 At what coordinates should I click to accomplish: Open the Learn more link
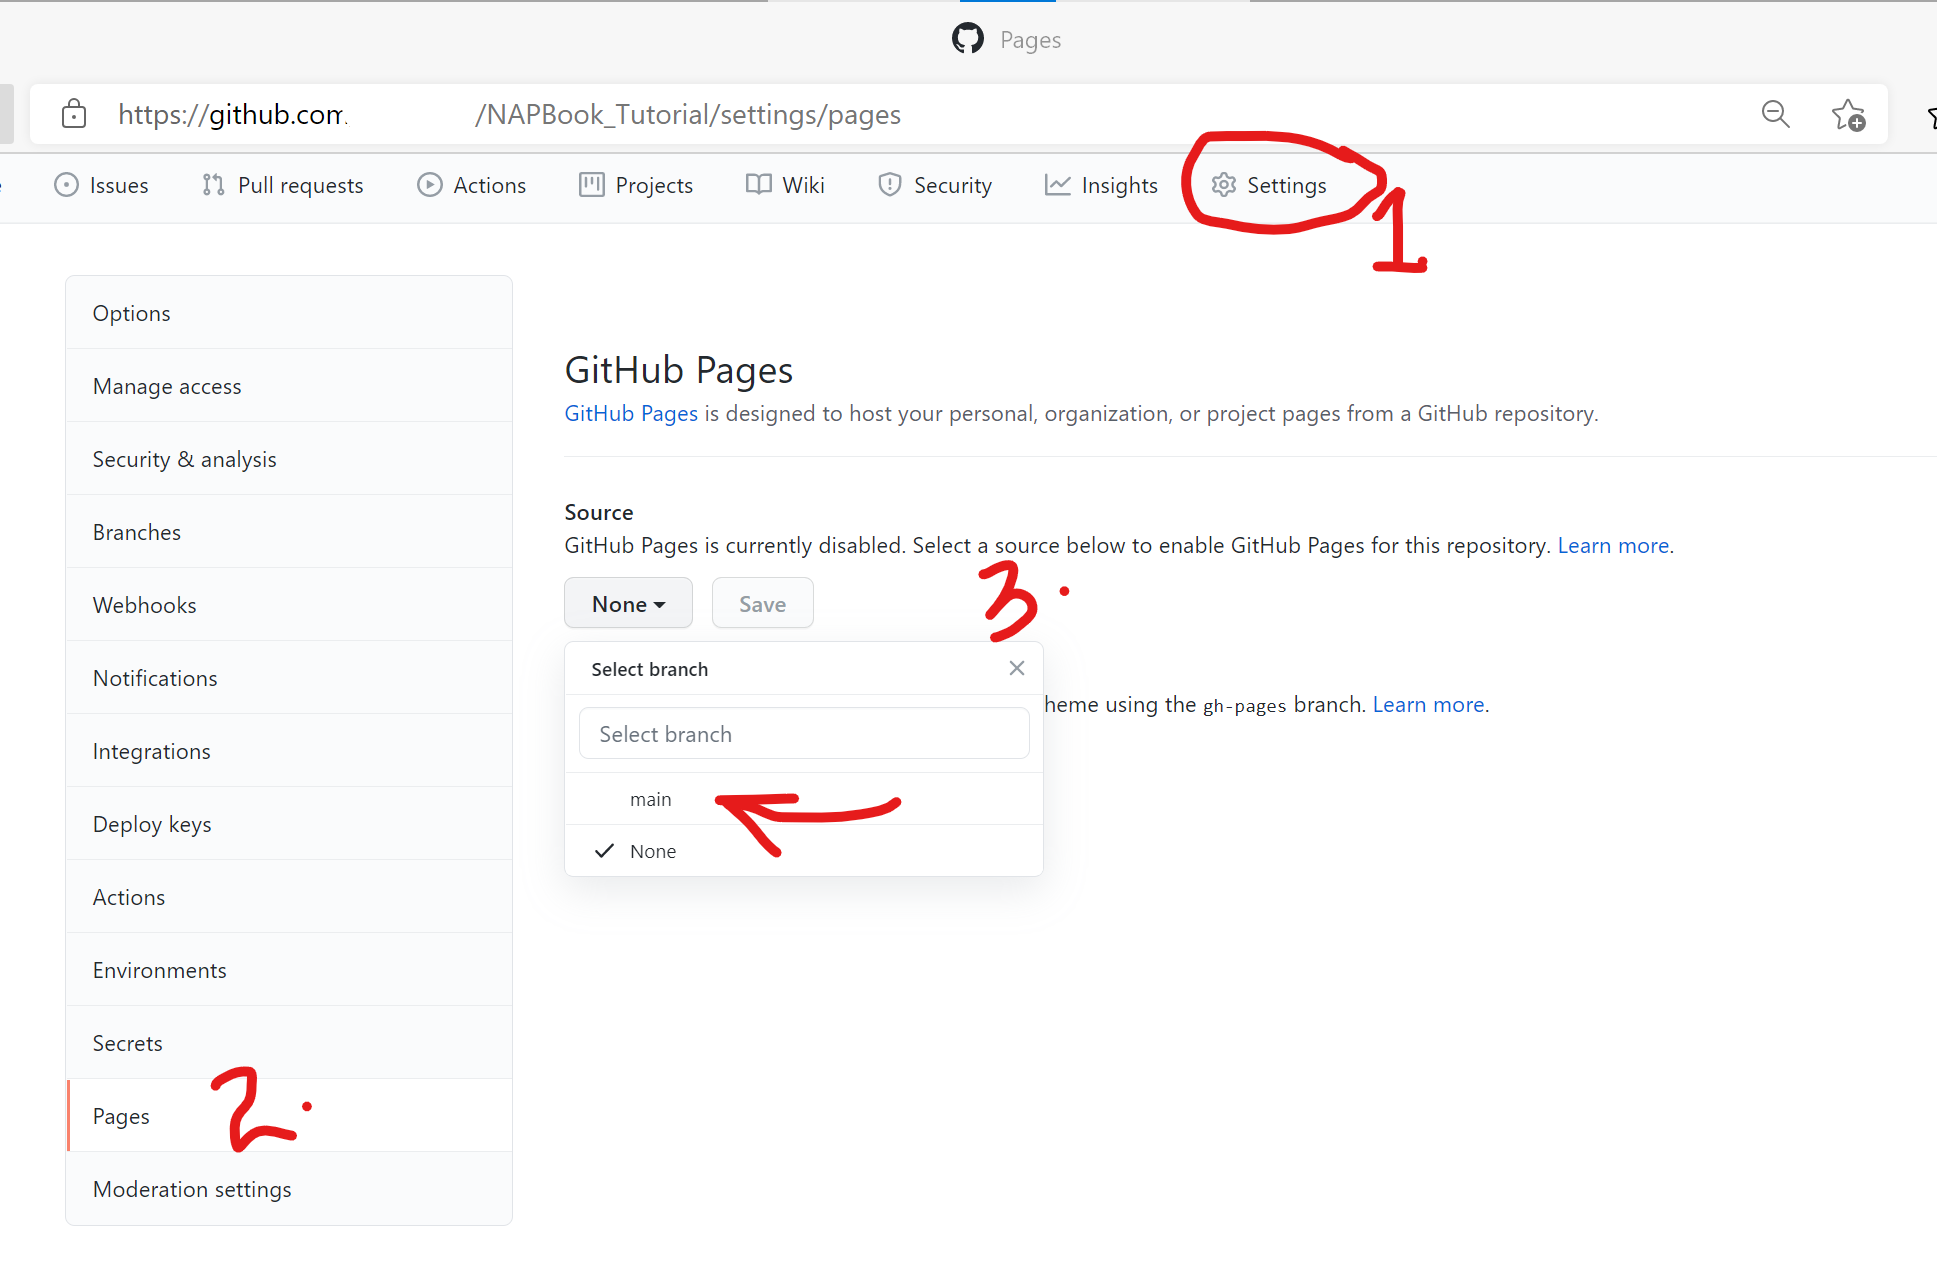pyautogui.click(x=1612, y=545)
